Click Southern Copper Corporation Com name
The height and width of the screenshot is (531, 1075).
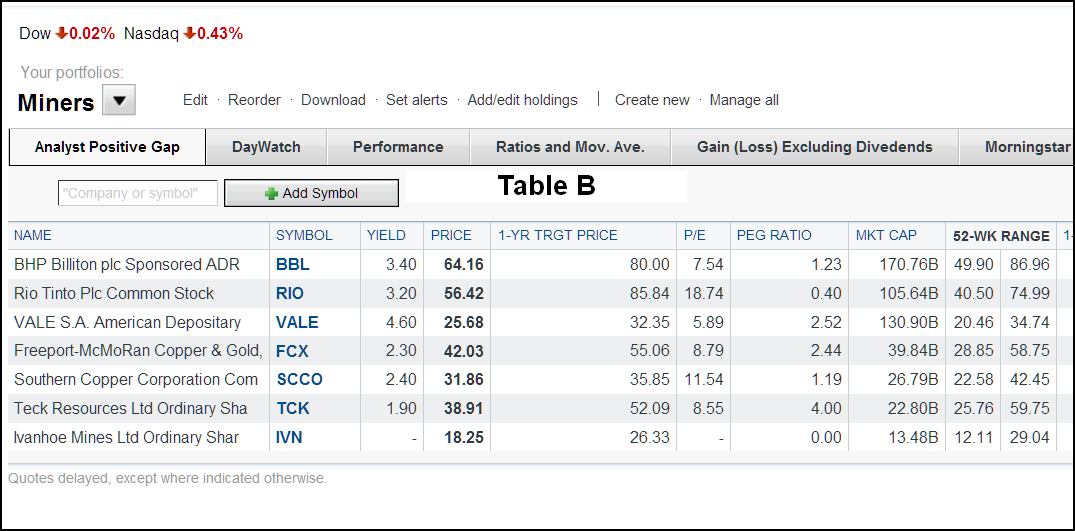coord(136,380)
